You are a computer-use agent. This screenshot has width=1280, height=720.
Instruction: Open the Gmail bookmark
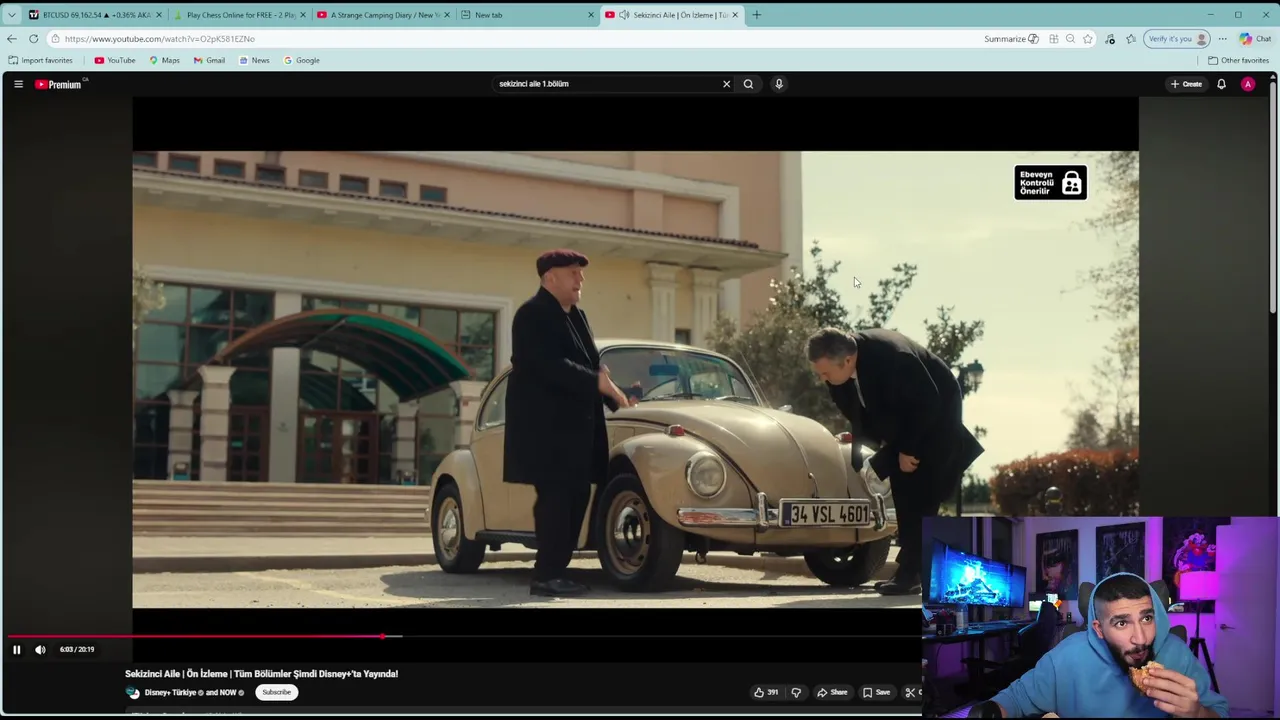209,60
